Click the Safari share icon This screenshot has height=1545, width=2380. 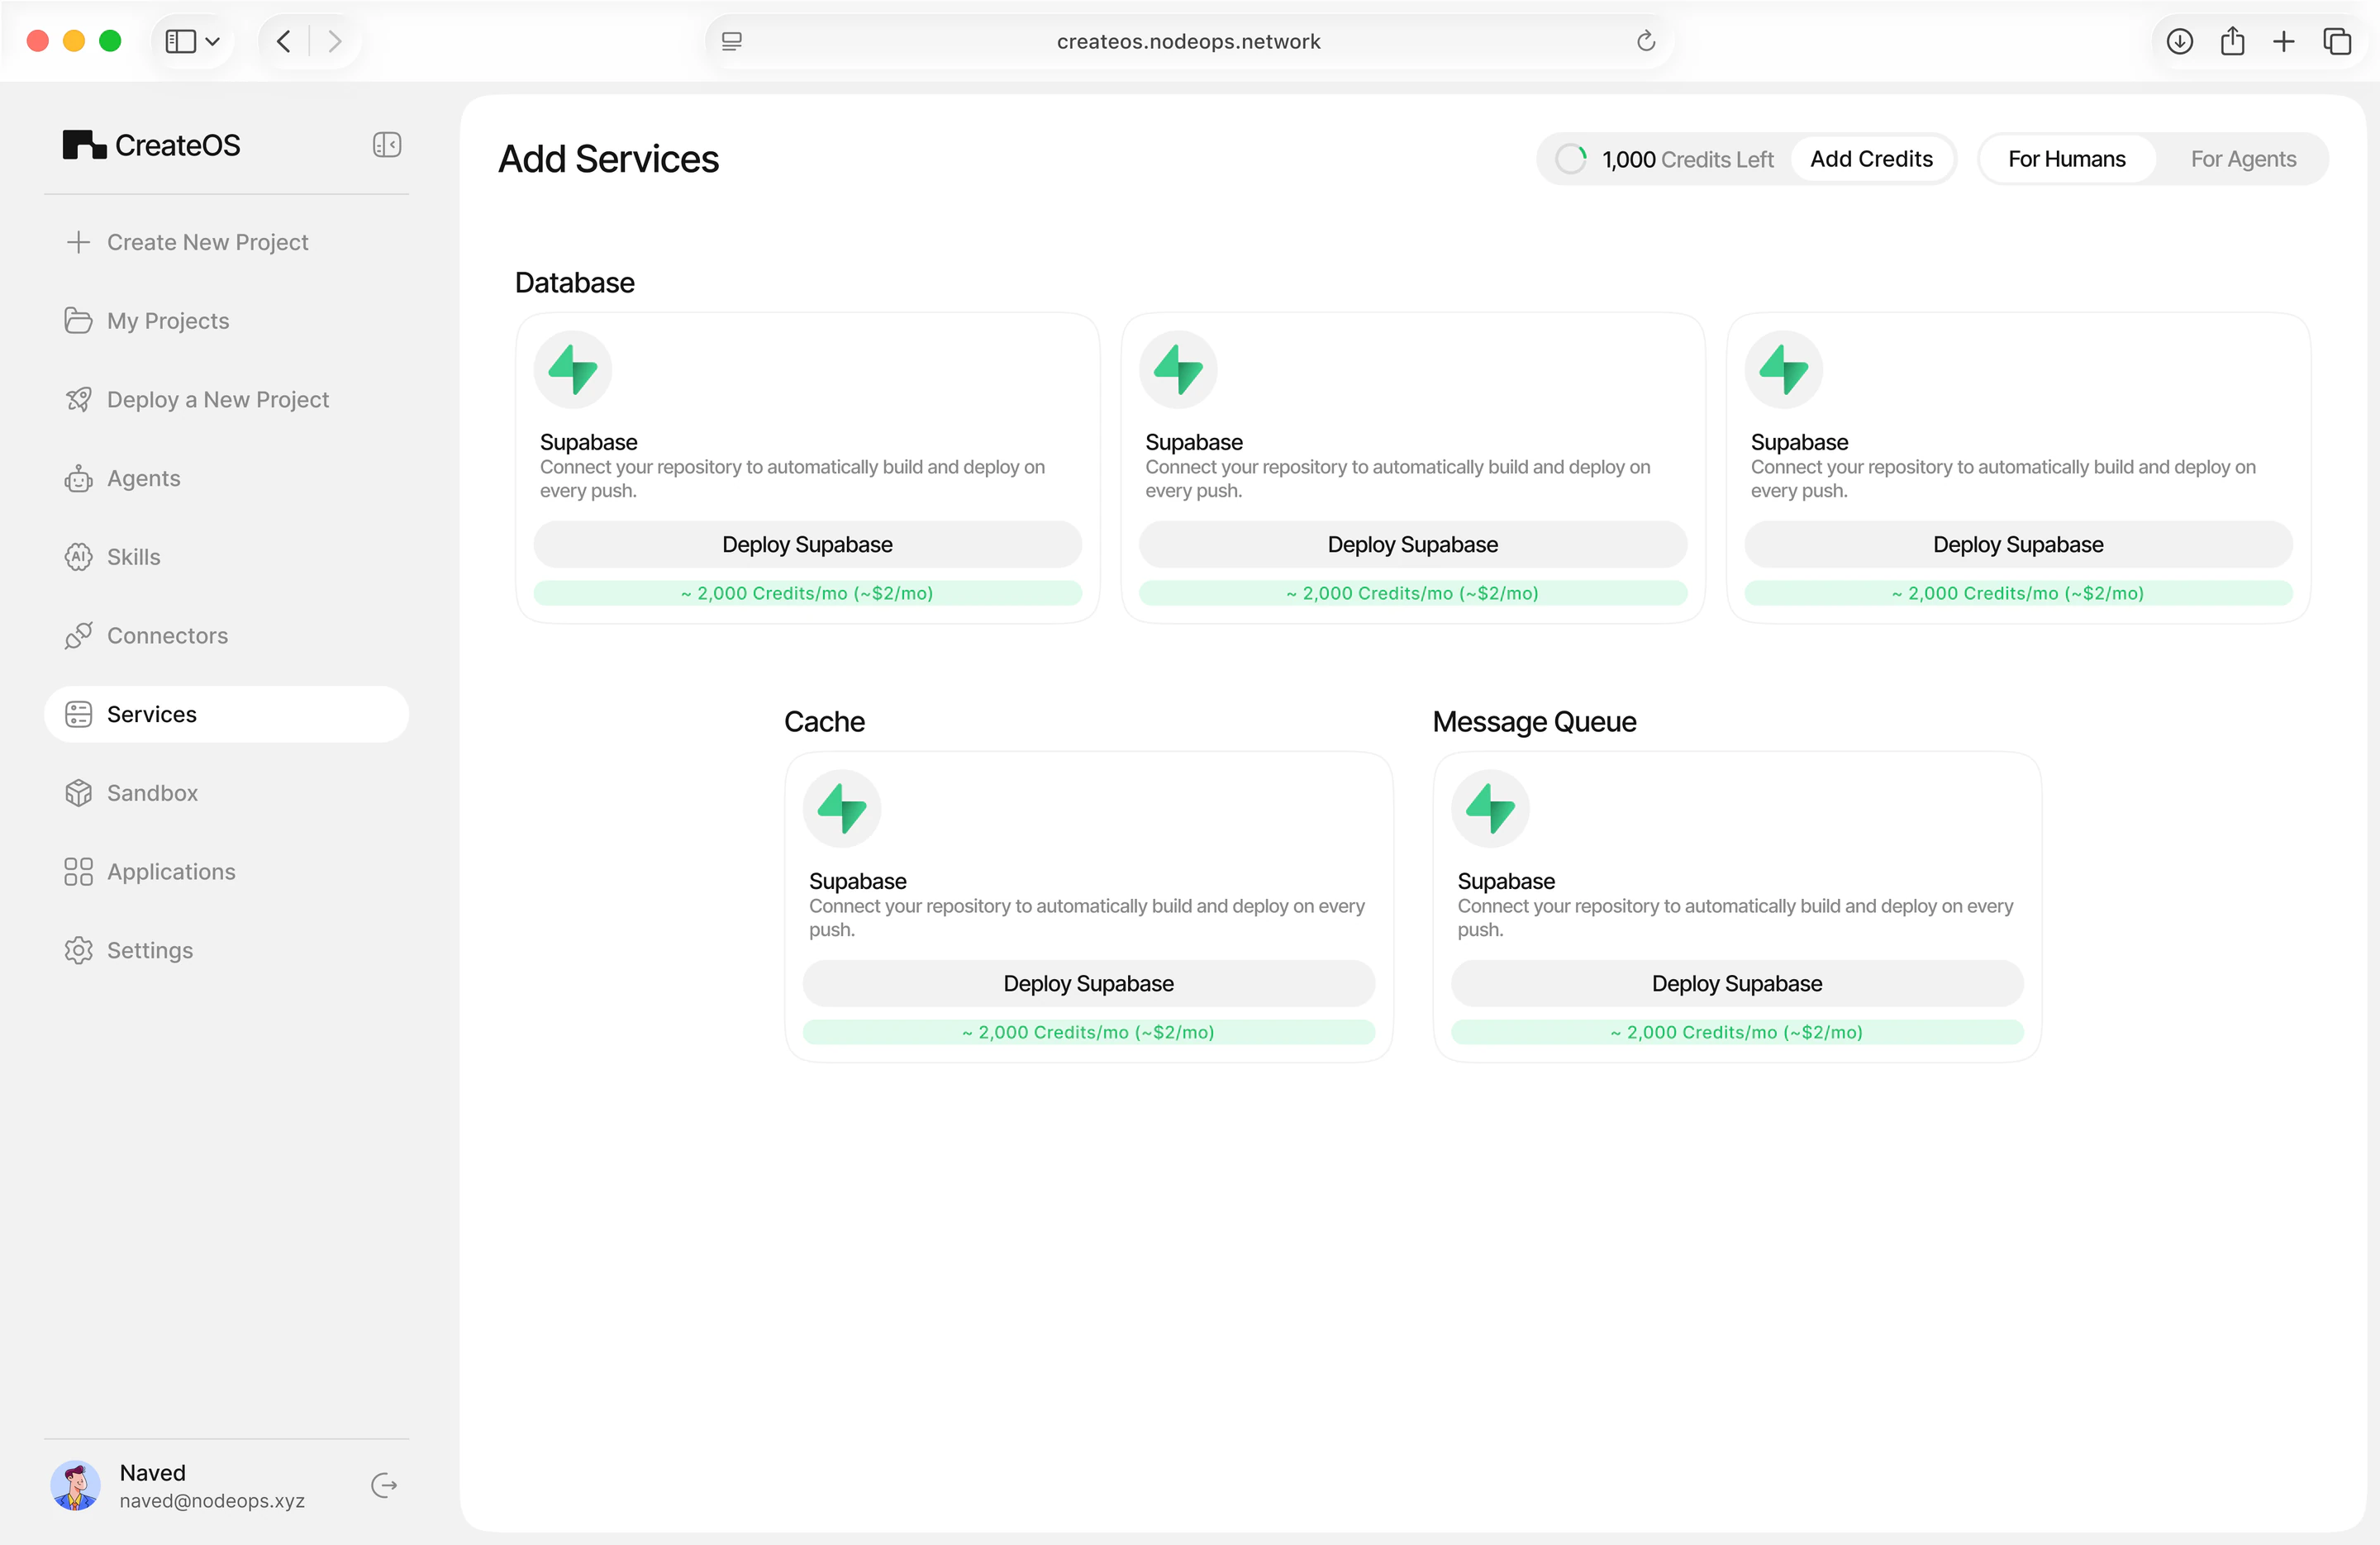[2232, 41]
